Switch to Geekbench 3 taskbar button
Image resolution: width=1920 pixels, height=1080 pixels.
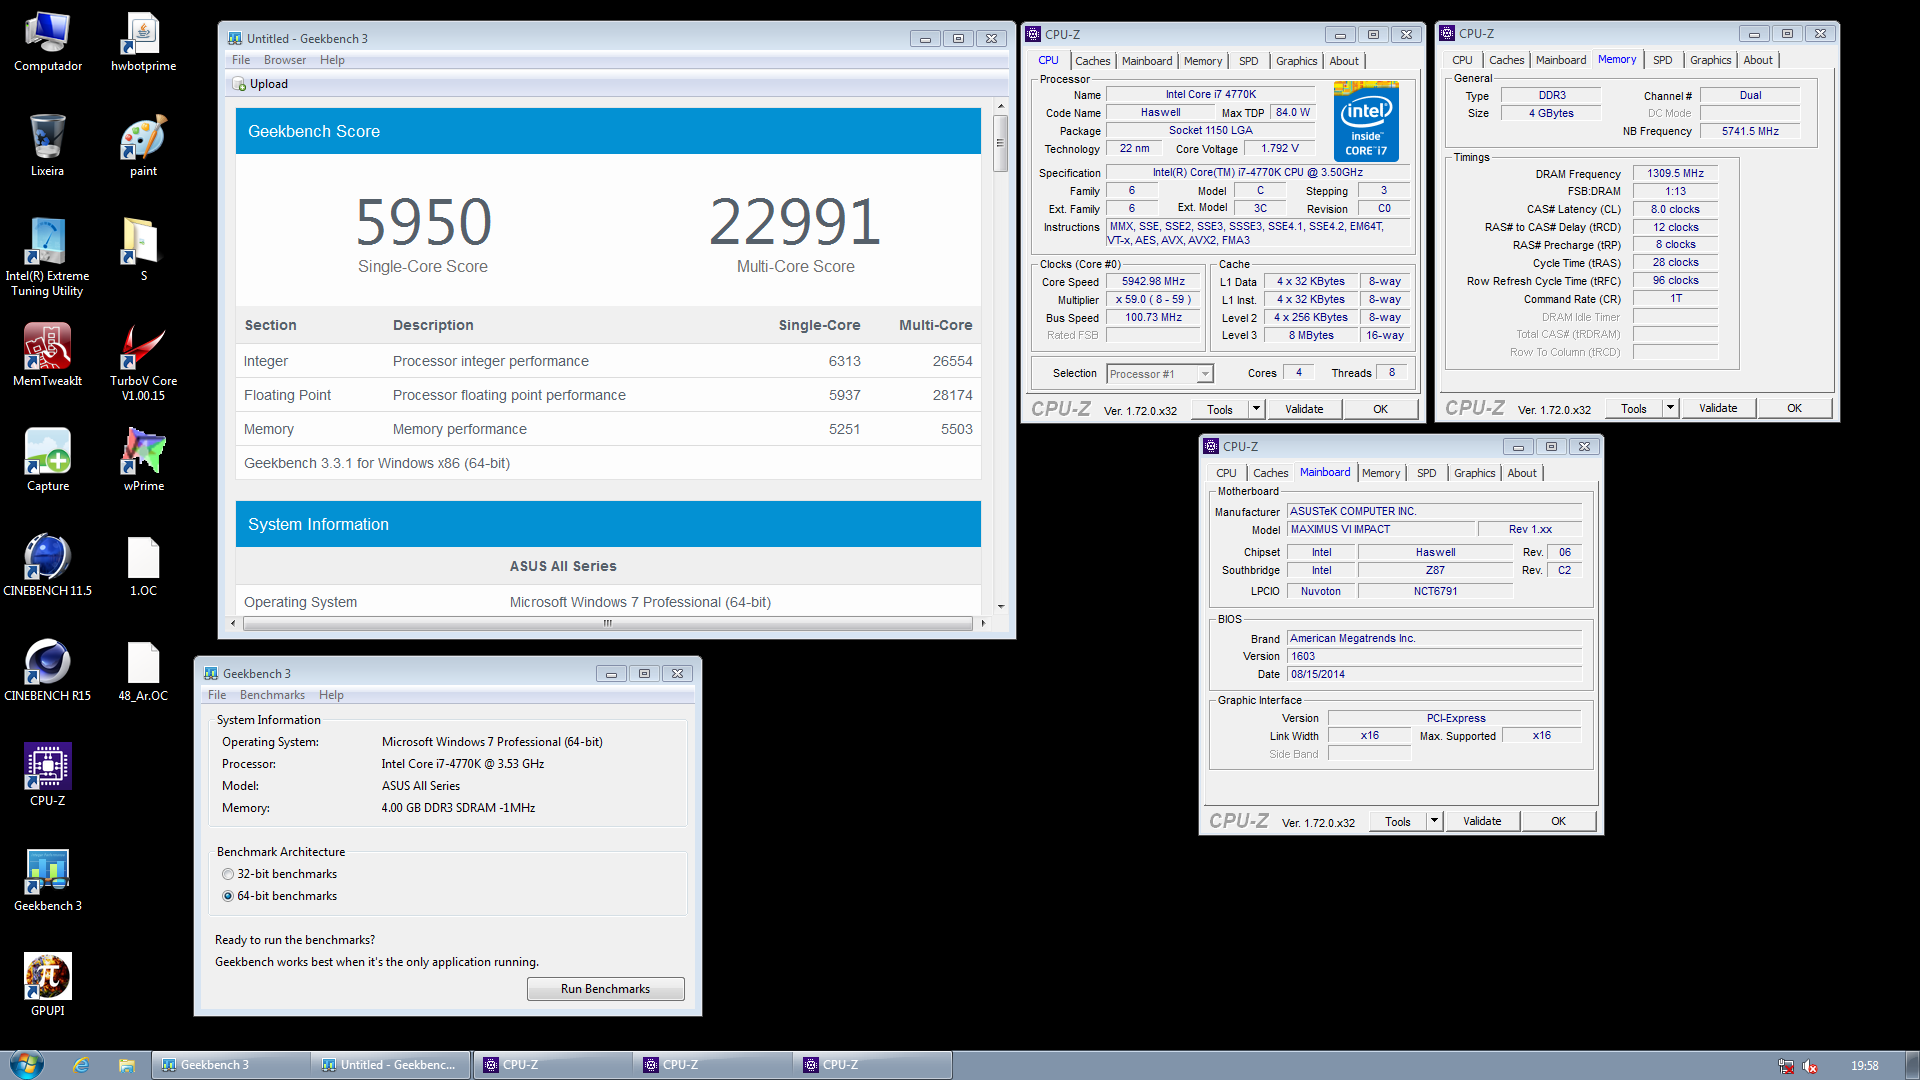point(231,1065)
